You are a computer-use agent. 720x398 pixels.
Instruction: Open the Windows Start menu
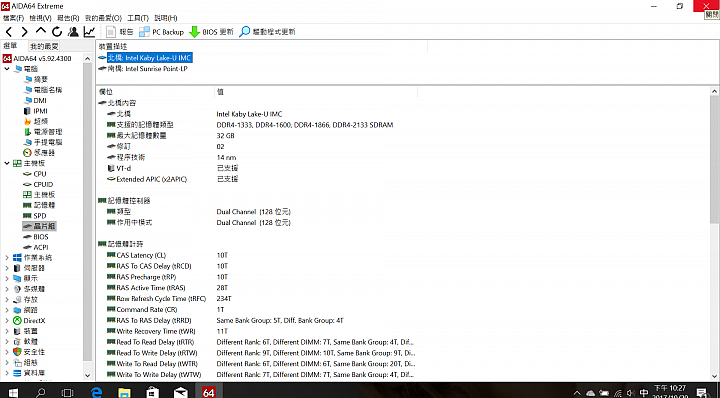point(12,392)
